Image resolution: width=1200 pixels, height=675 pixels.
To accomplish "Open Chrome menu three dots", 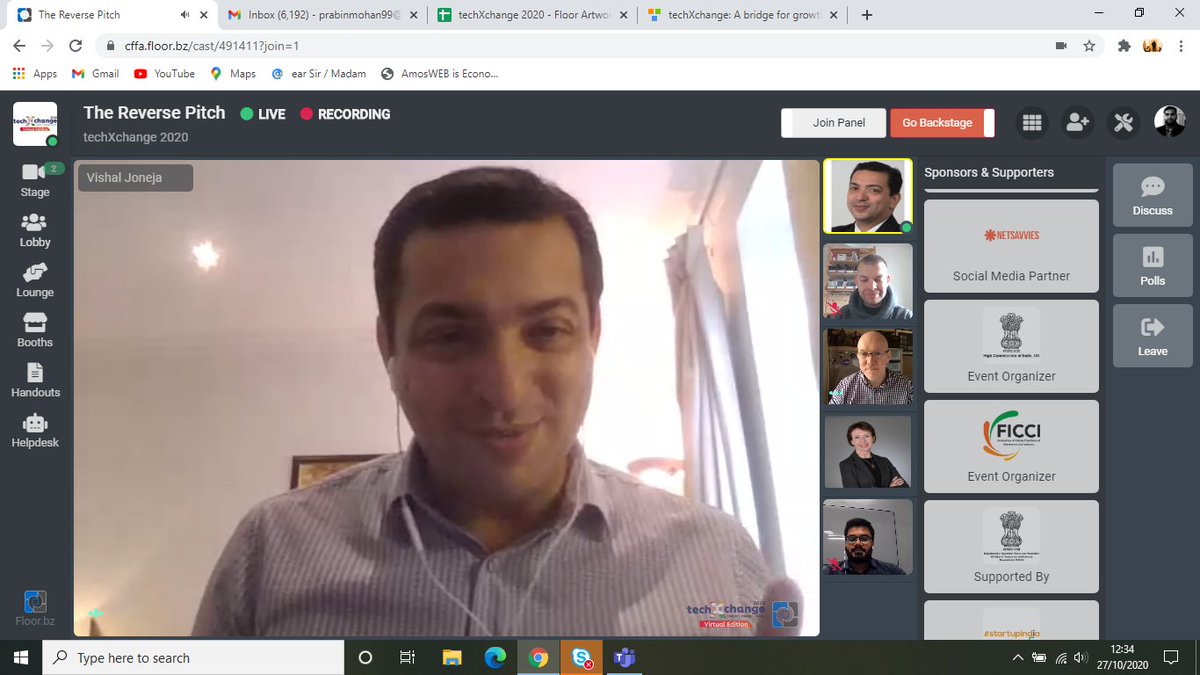I will (x=1180, y=46).
